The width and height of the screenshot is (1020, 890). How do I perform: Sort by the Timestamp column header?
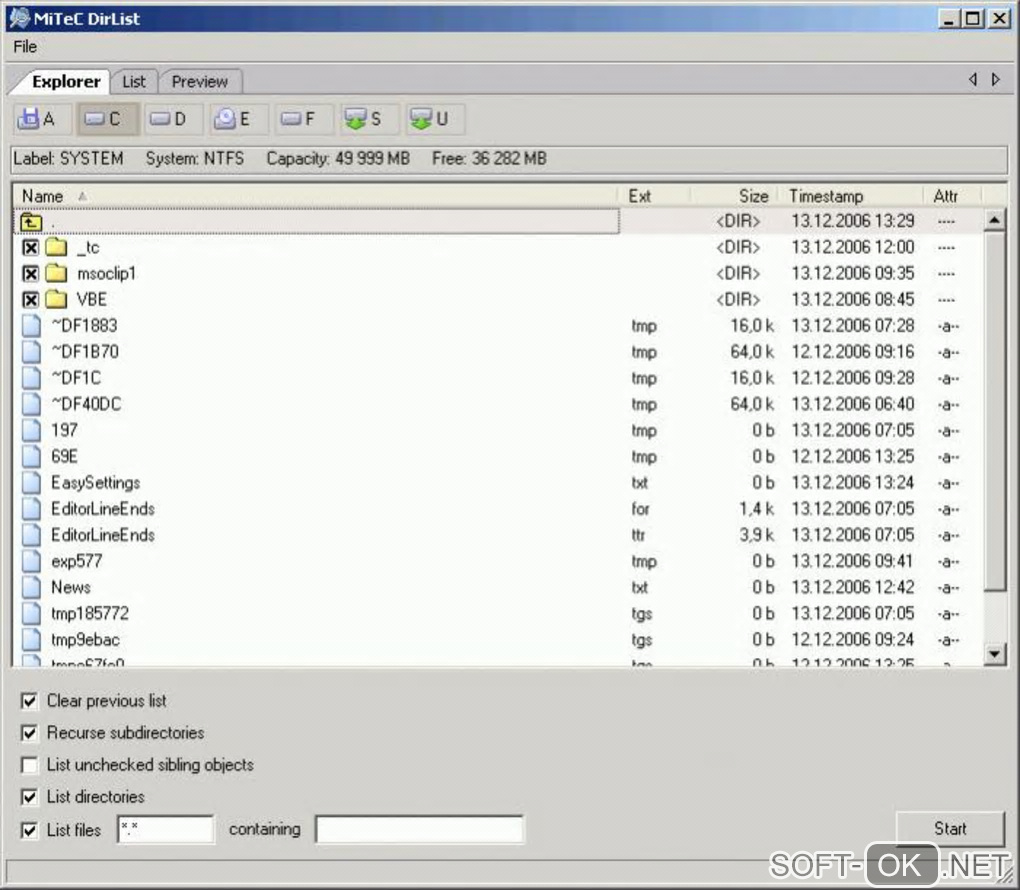(x=851, y=196)
